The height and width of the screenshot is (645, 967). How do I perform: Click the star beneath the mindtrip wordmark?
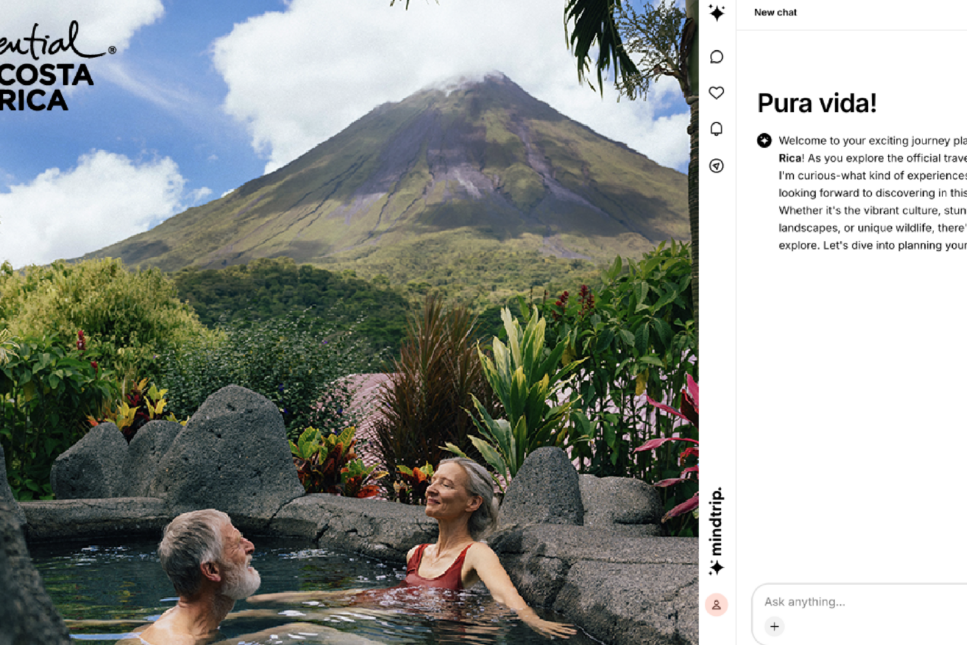click(717, 567)
